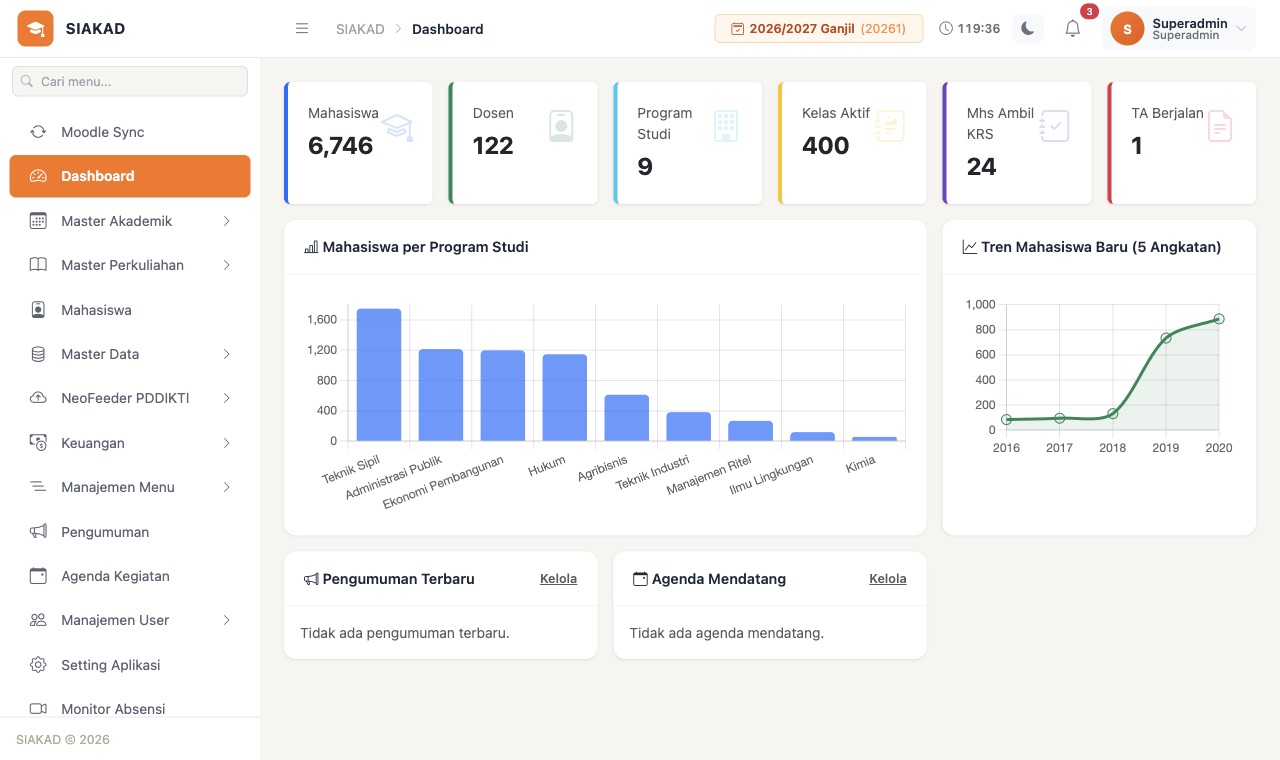Click the Master Data database icon
1280x760 pixels.
tap(38, 354)
